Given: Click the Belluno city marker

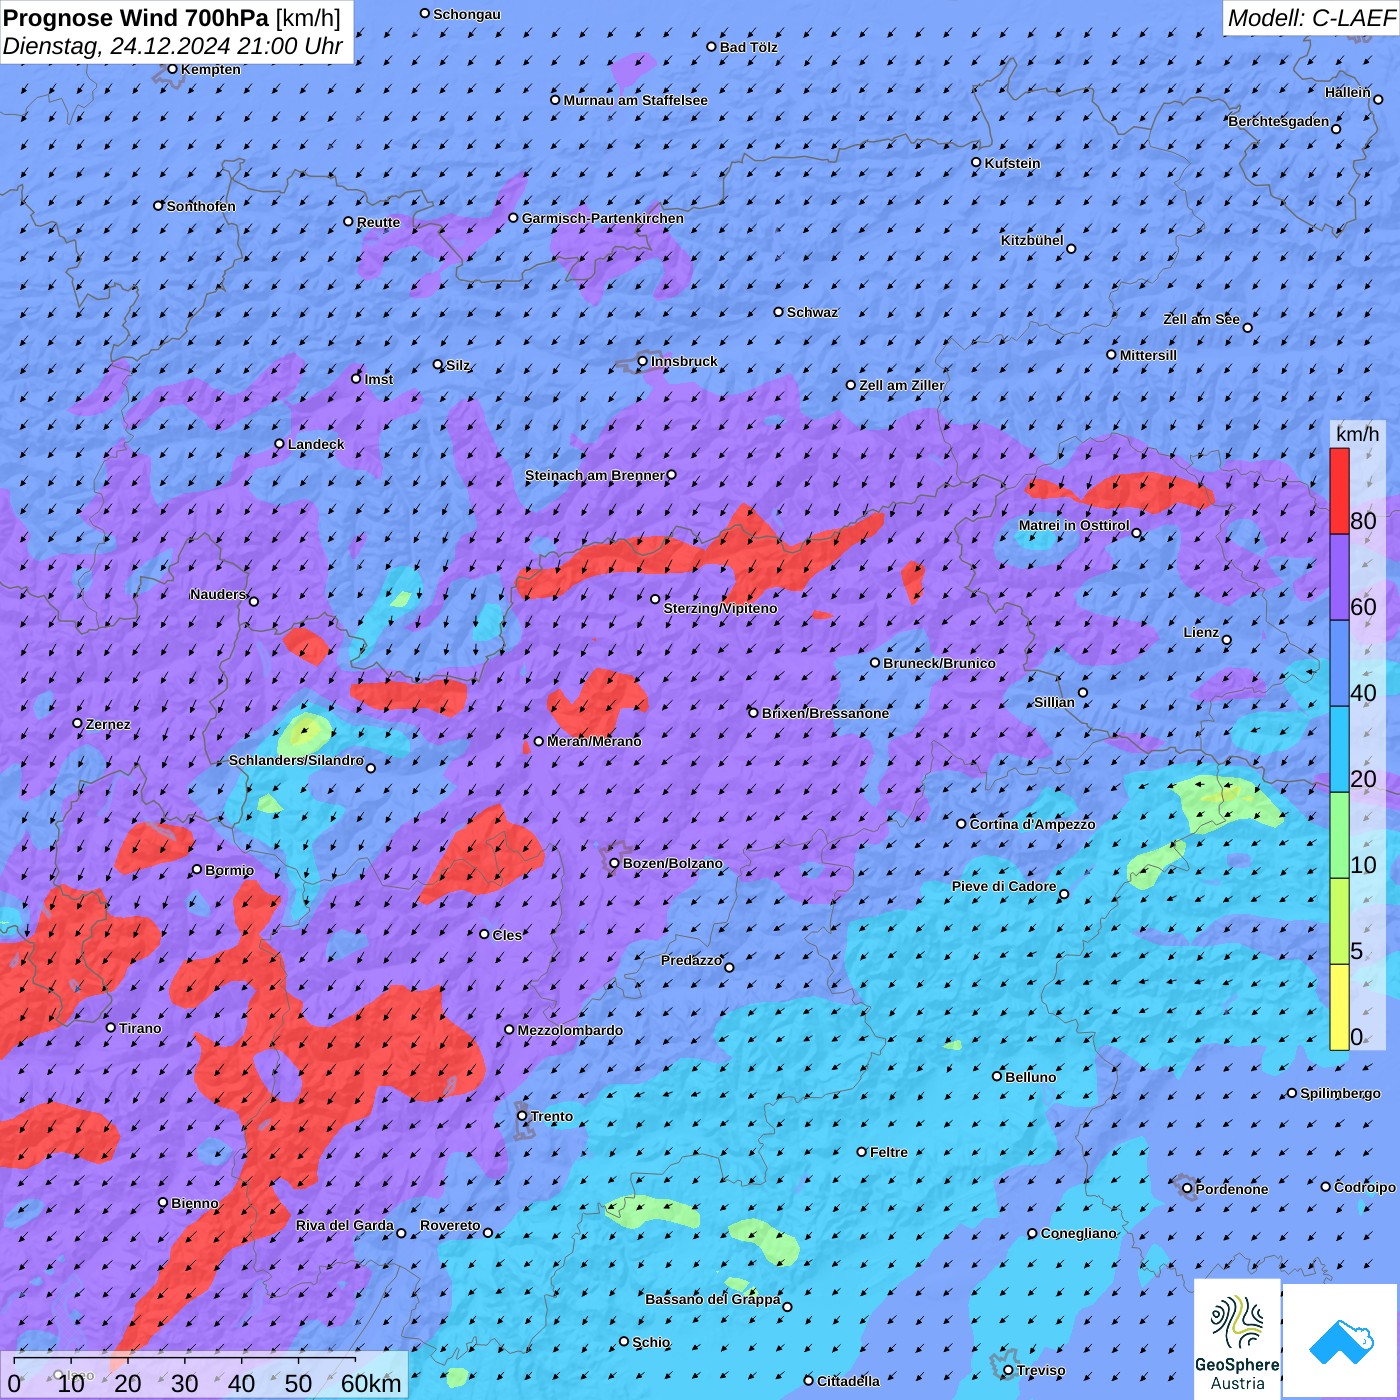Looking at the screenshot, I should [997, 1076].
